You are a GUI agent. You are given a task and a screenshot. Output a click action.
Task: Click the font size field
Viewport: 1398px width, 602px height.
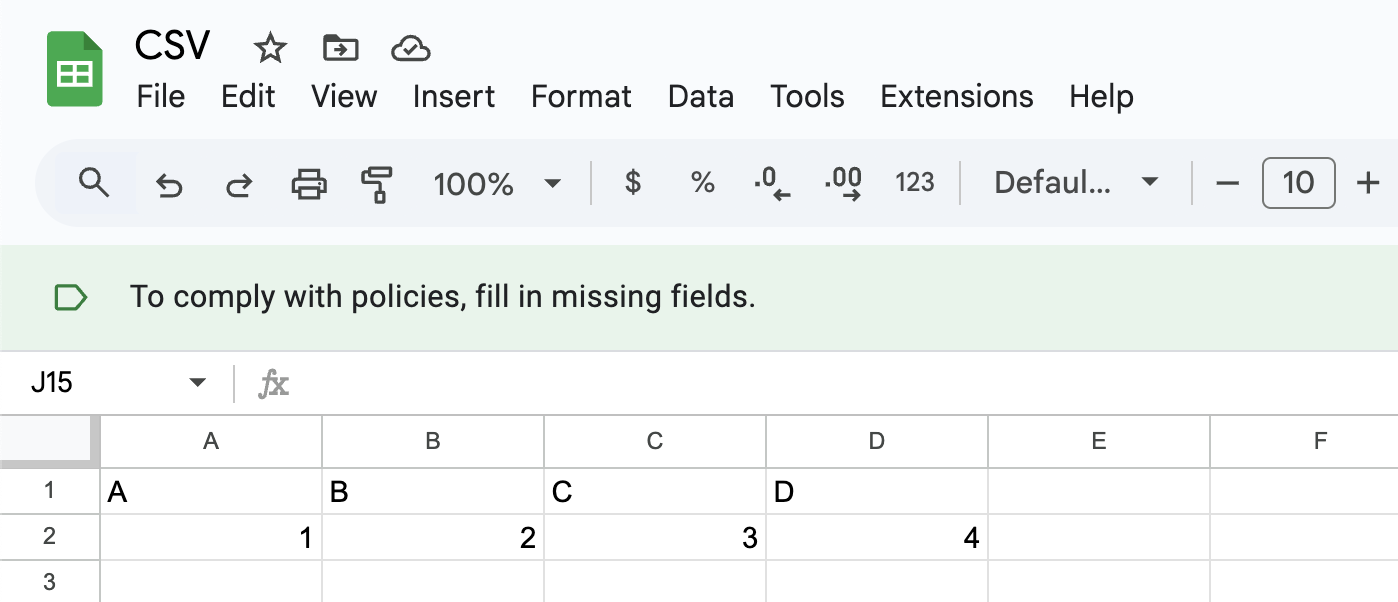[1298, 183]
